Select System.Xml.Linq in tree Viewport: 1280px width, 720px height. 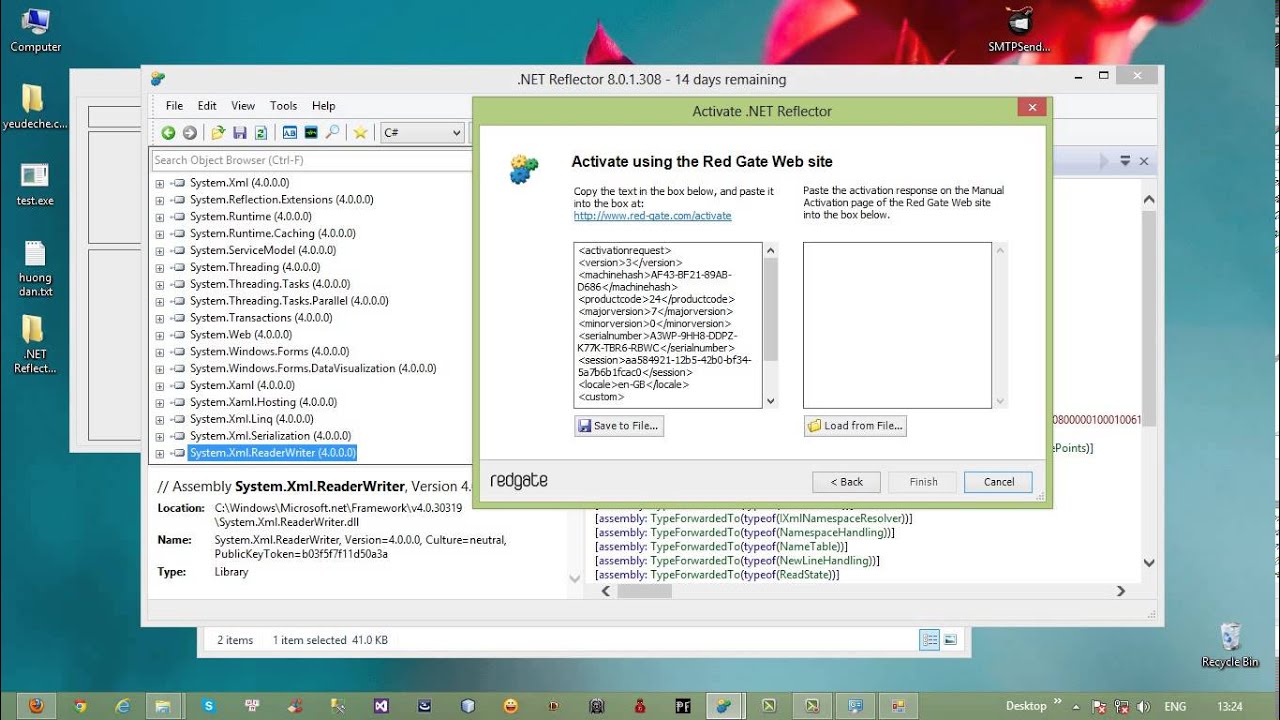pos(251,419)
